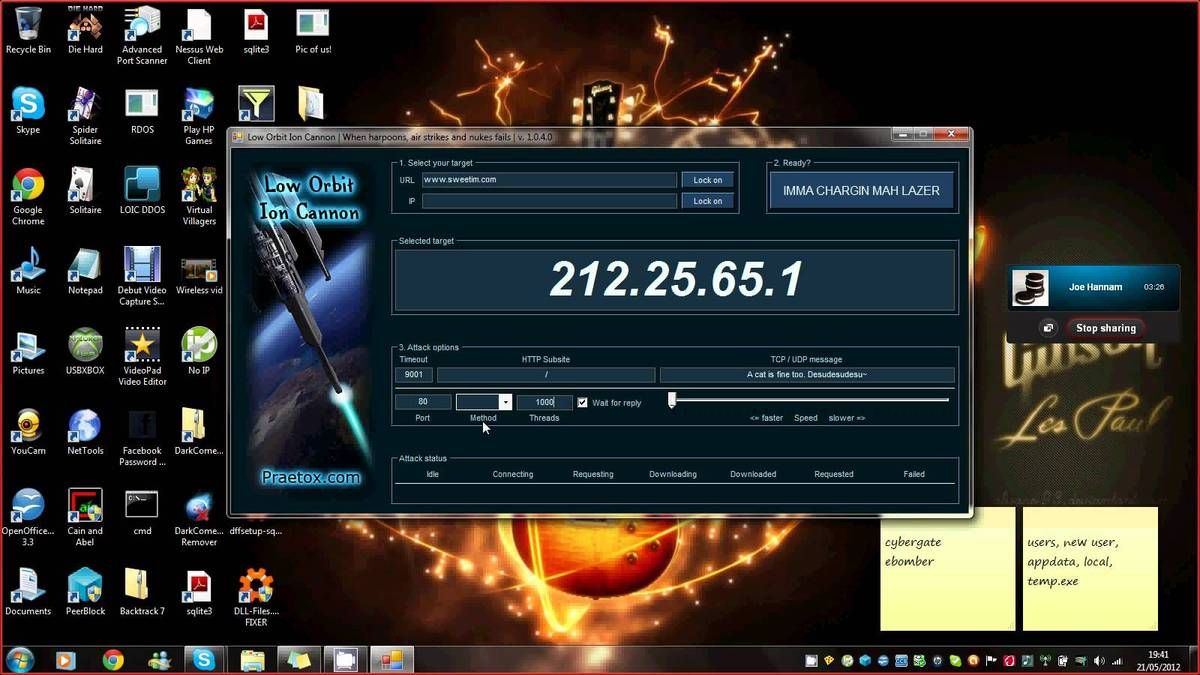Click Joe Hannam's avatar in call widget
Image resolution: width=1200 pixels, height=675 pixels.
1031,287
